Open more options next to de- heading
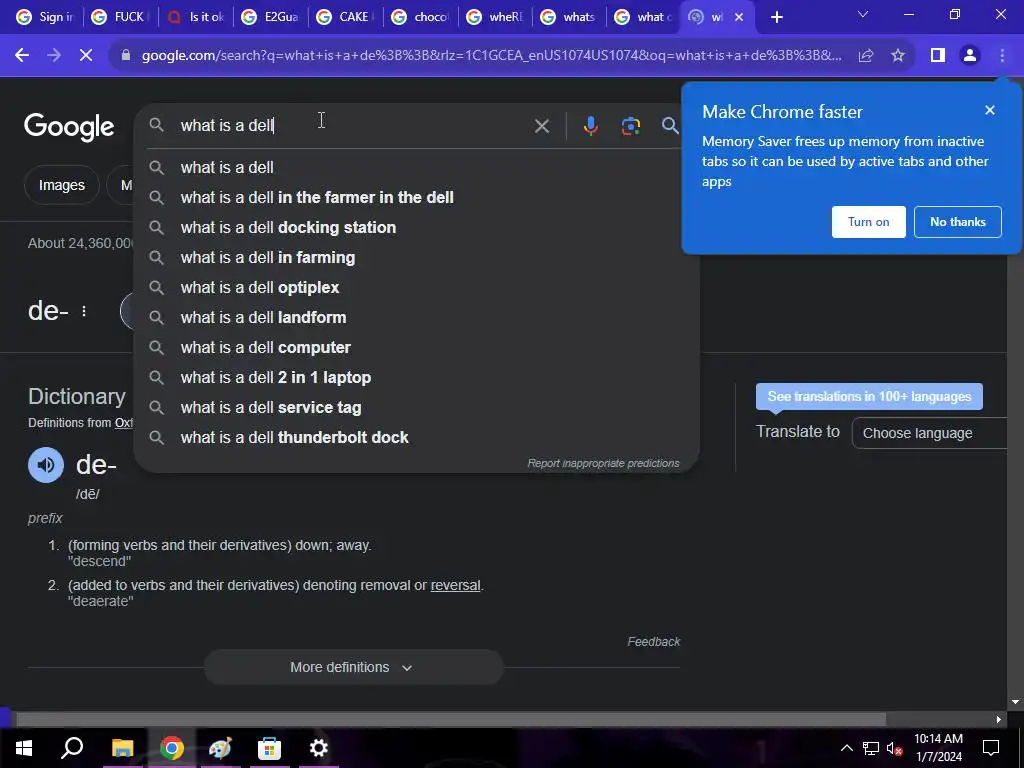The height and width of the screenshot is (768, 1024). [84, 312]
